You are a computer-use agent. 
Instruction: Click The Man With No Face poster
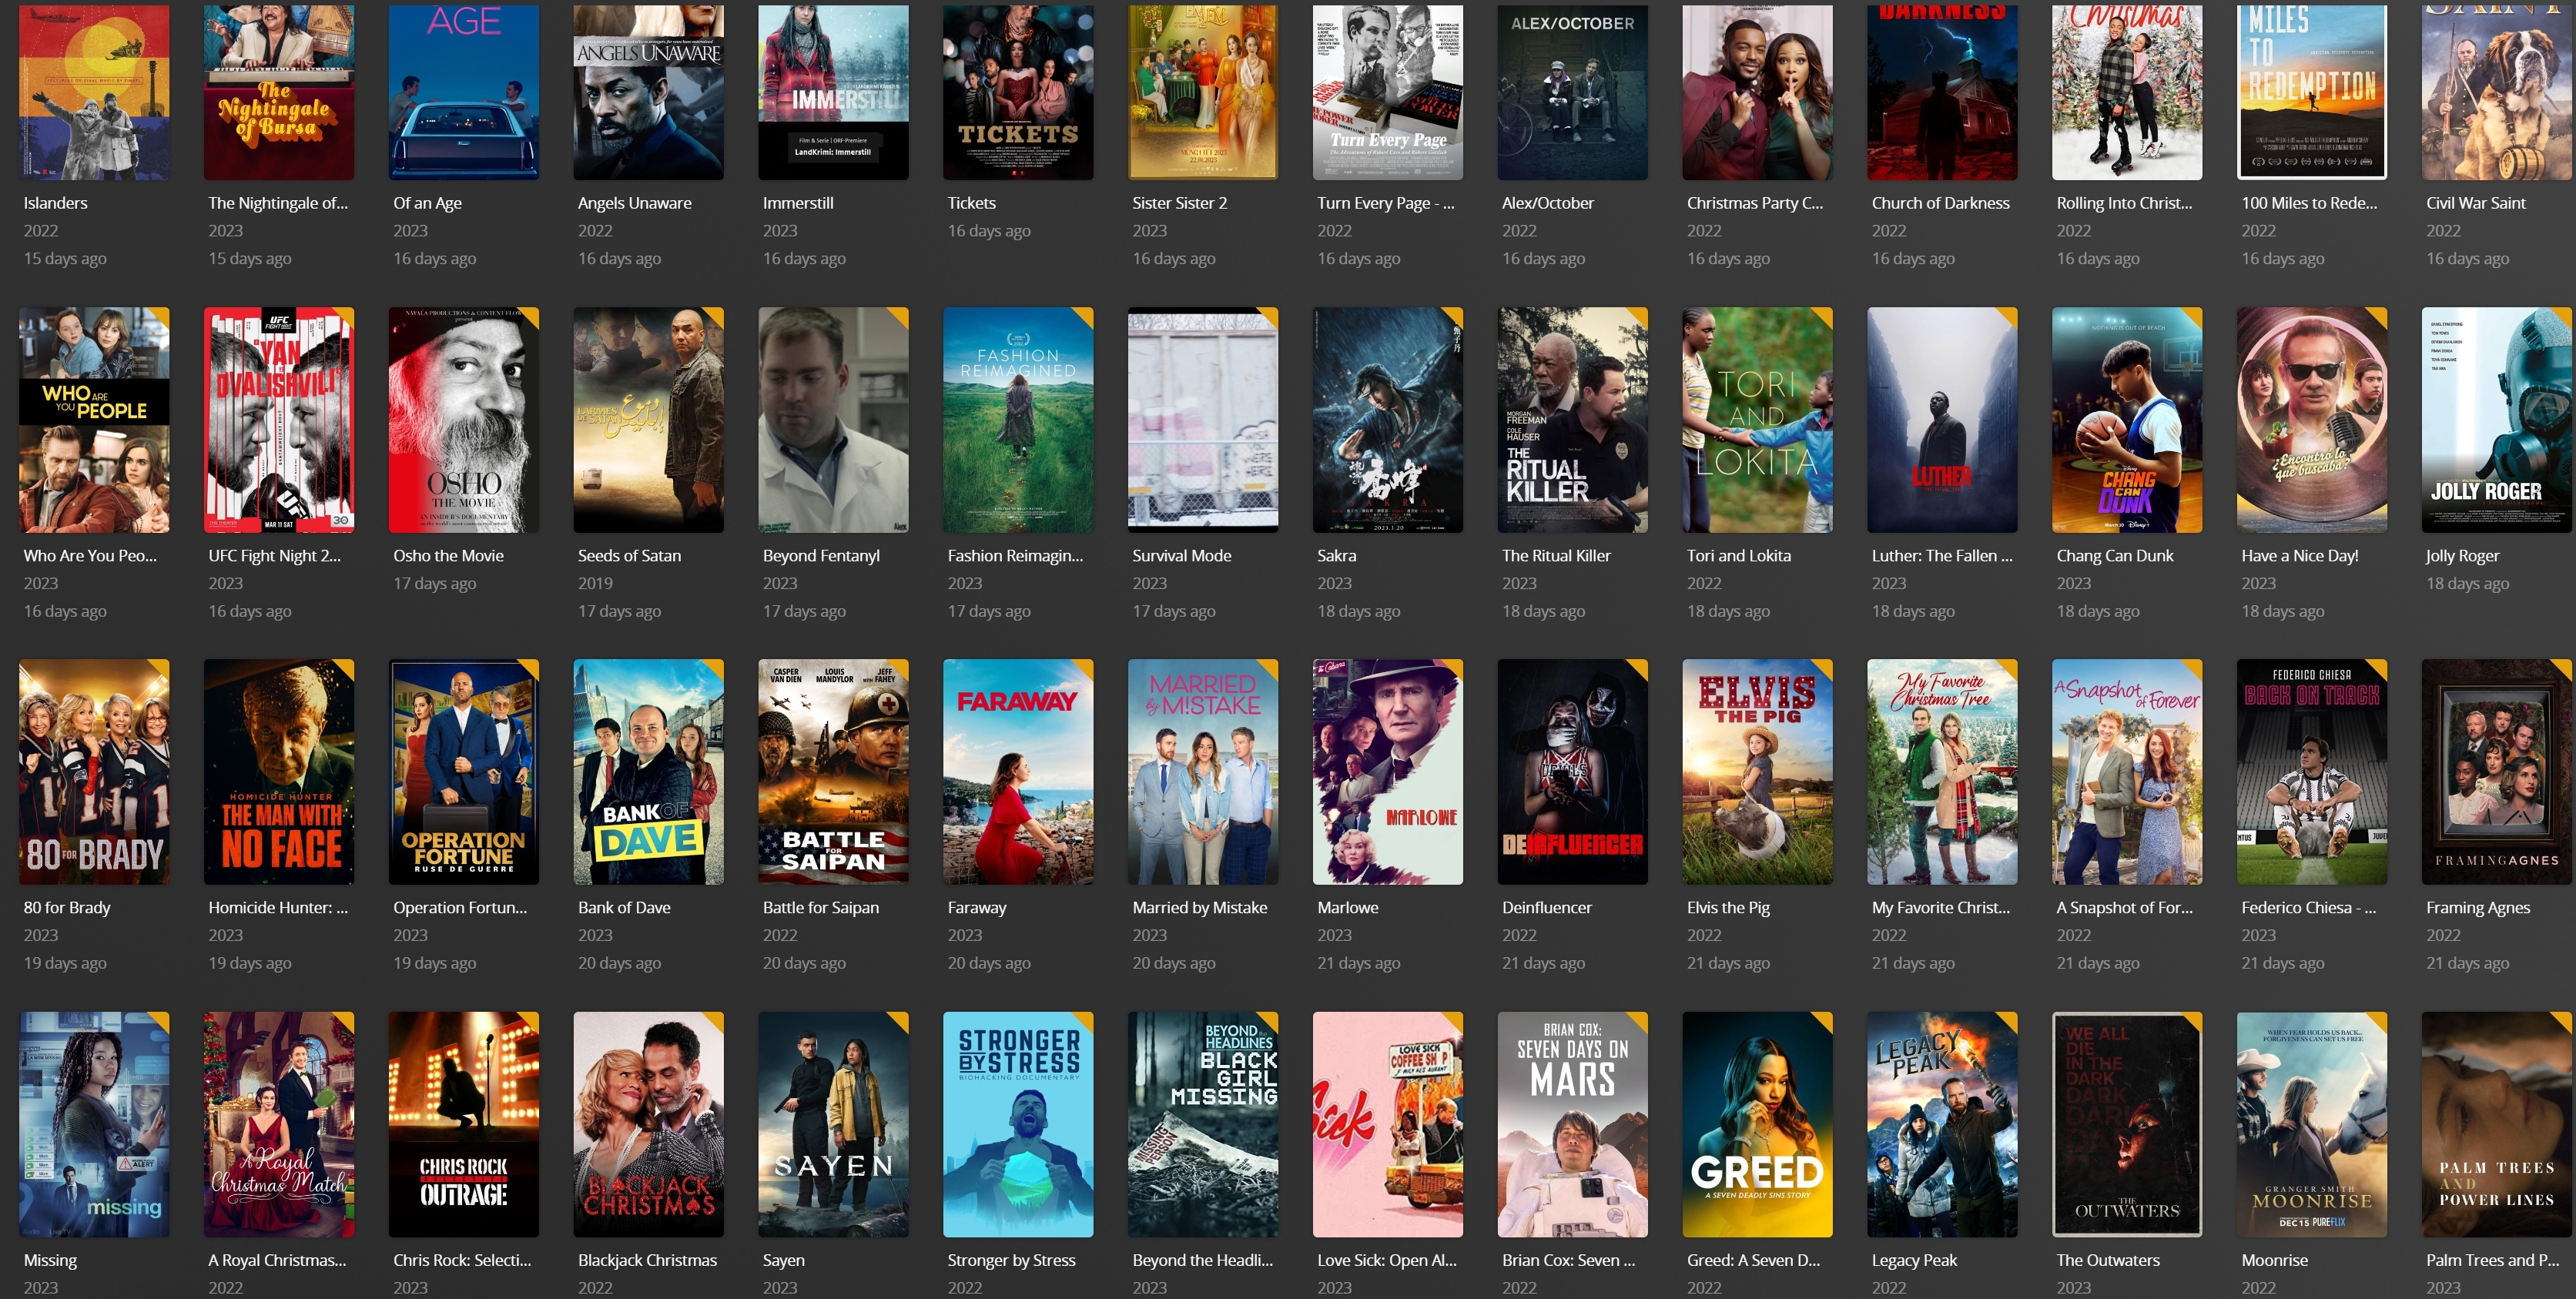(x=279, y=772)
